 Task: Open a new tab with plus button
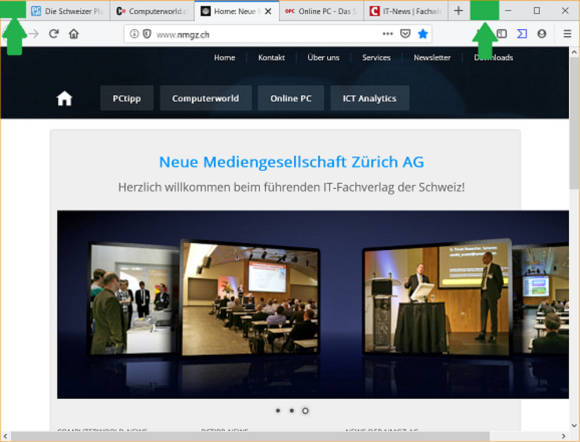point(458,11)
